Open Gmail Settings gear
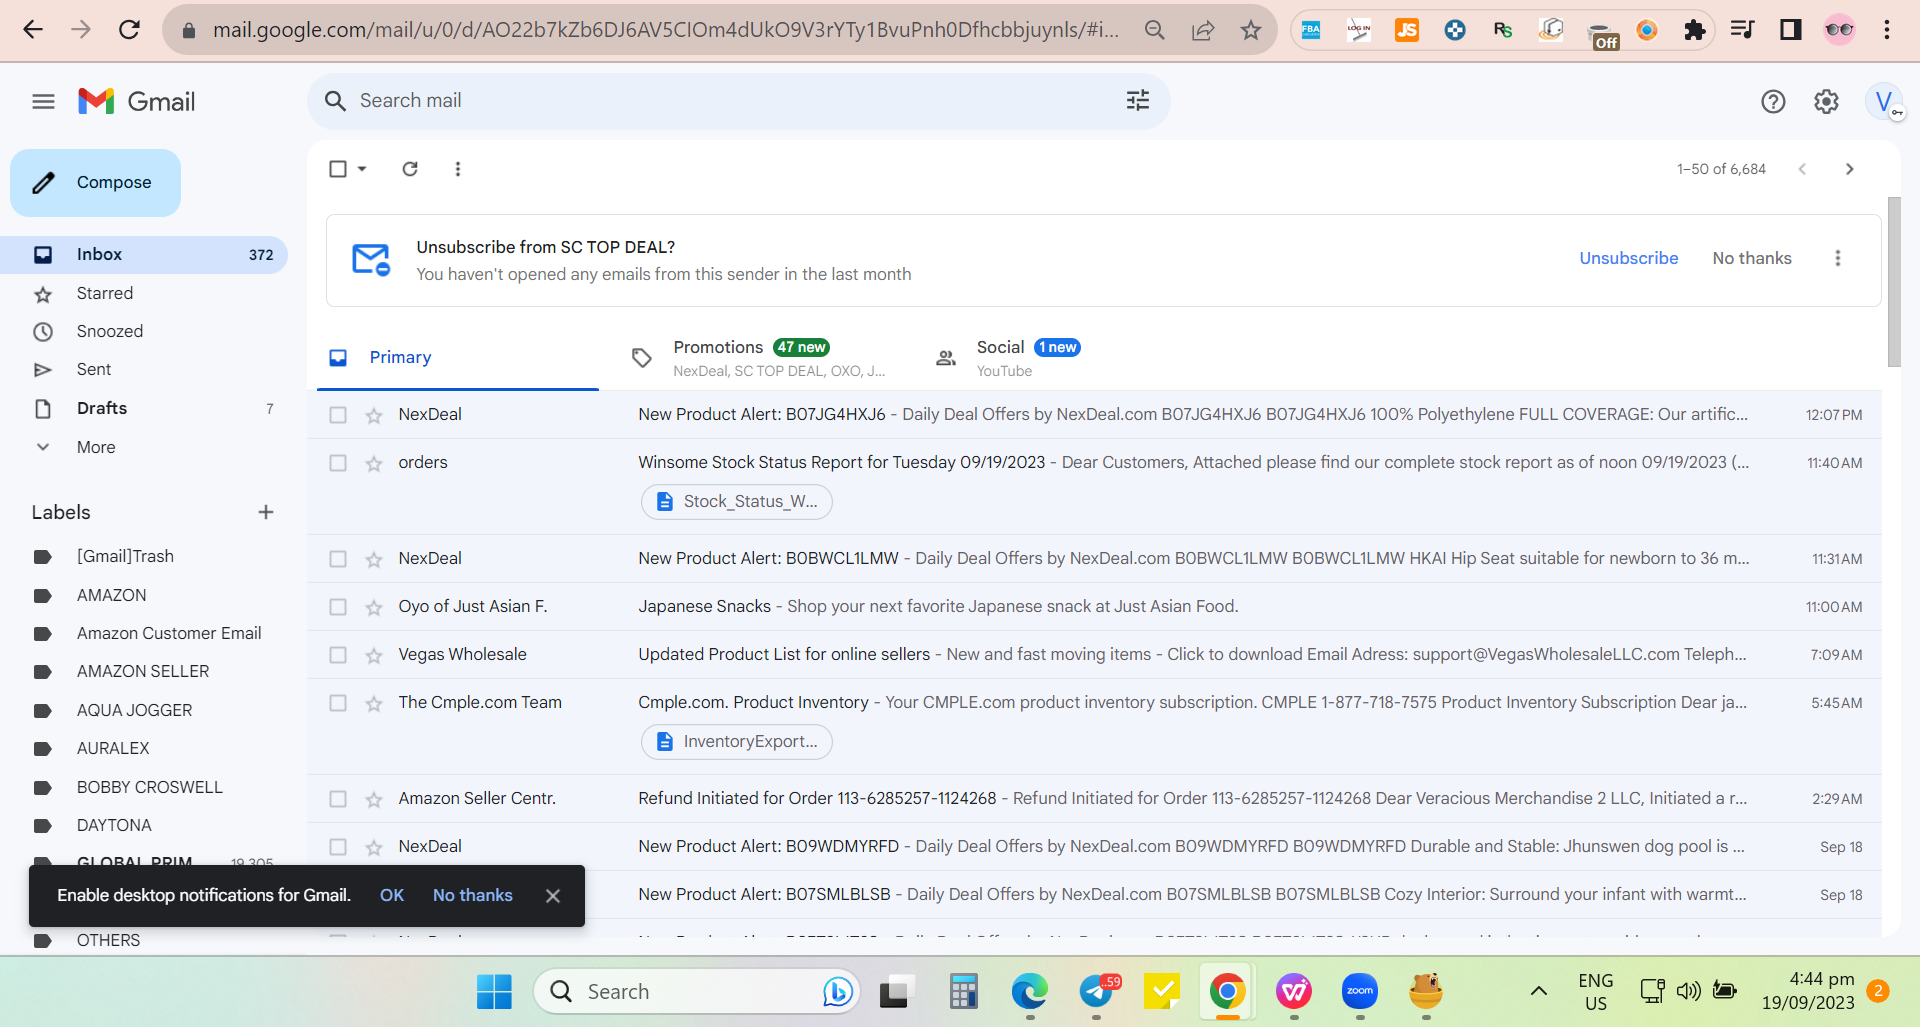 (x=1826, y=101)
